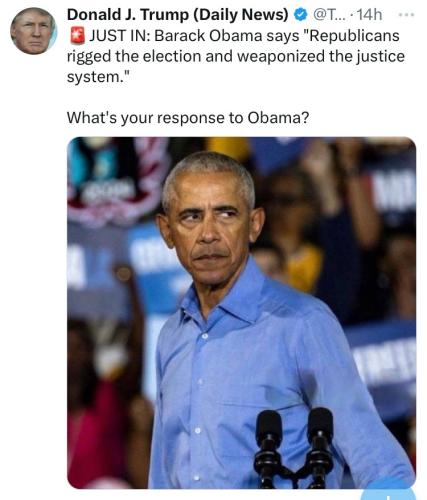
Task: Click the red siren emoji before JUST IN
Action: tap(77, 36)
